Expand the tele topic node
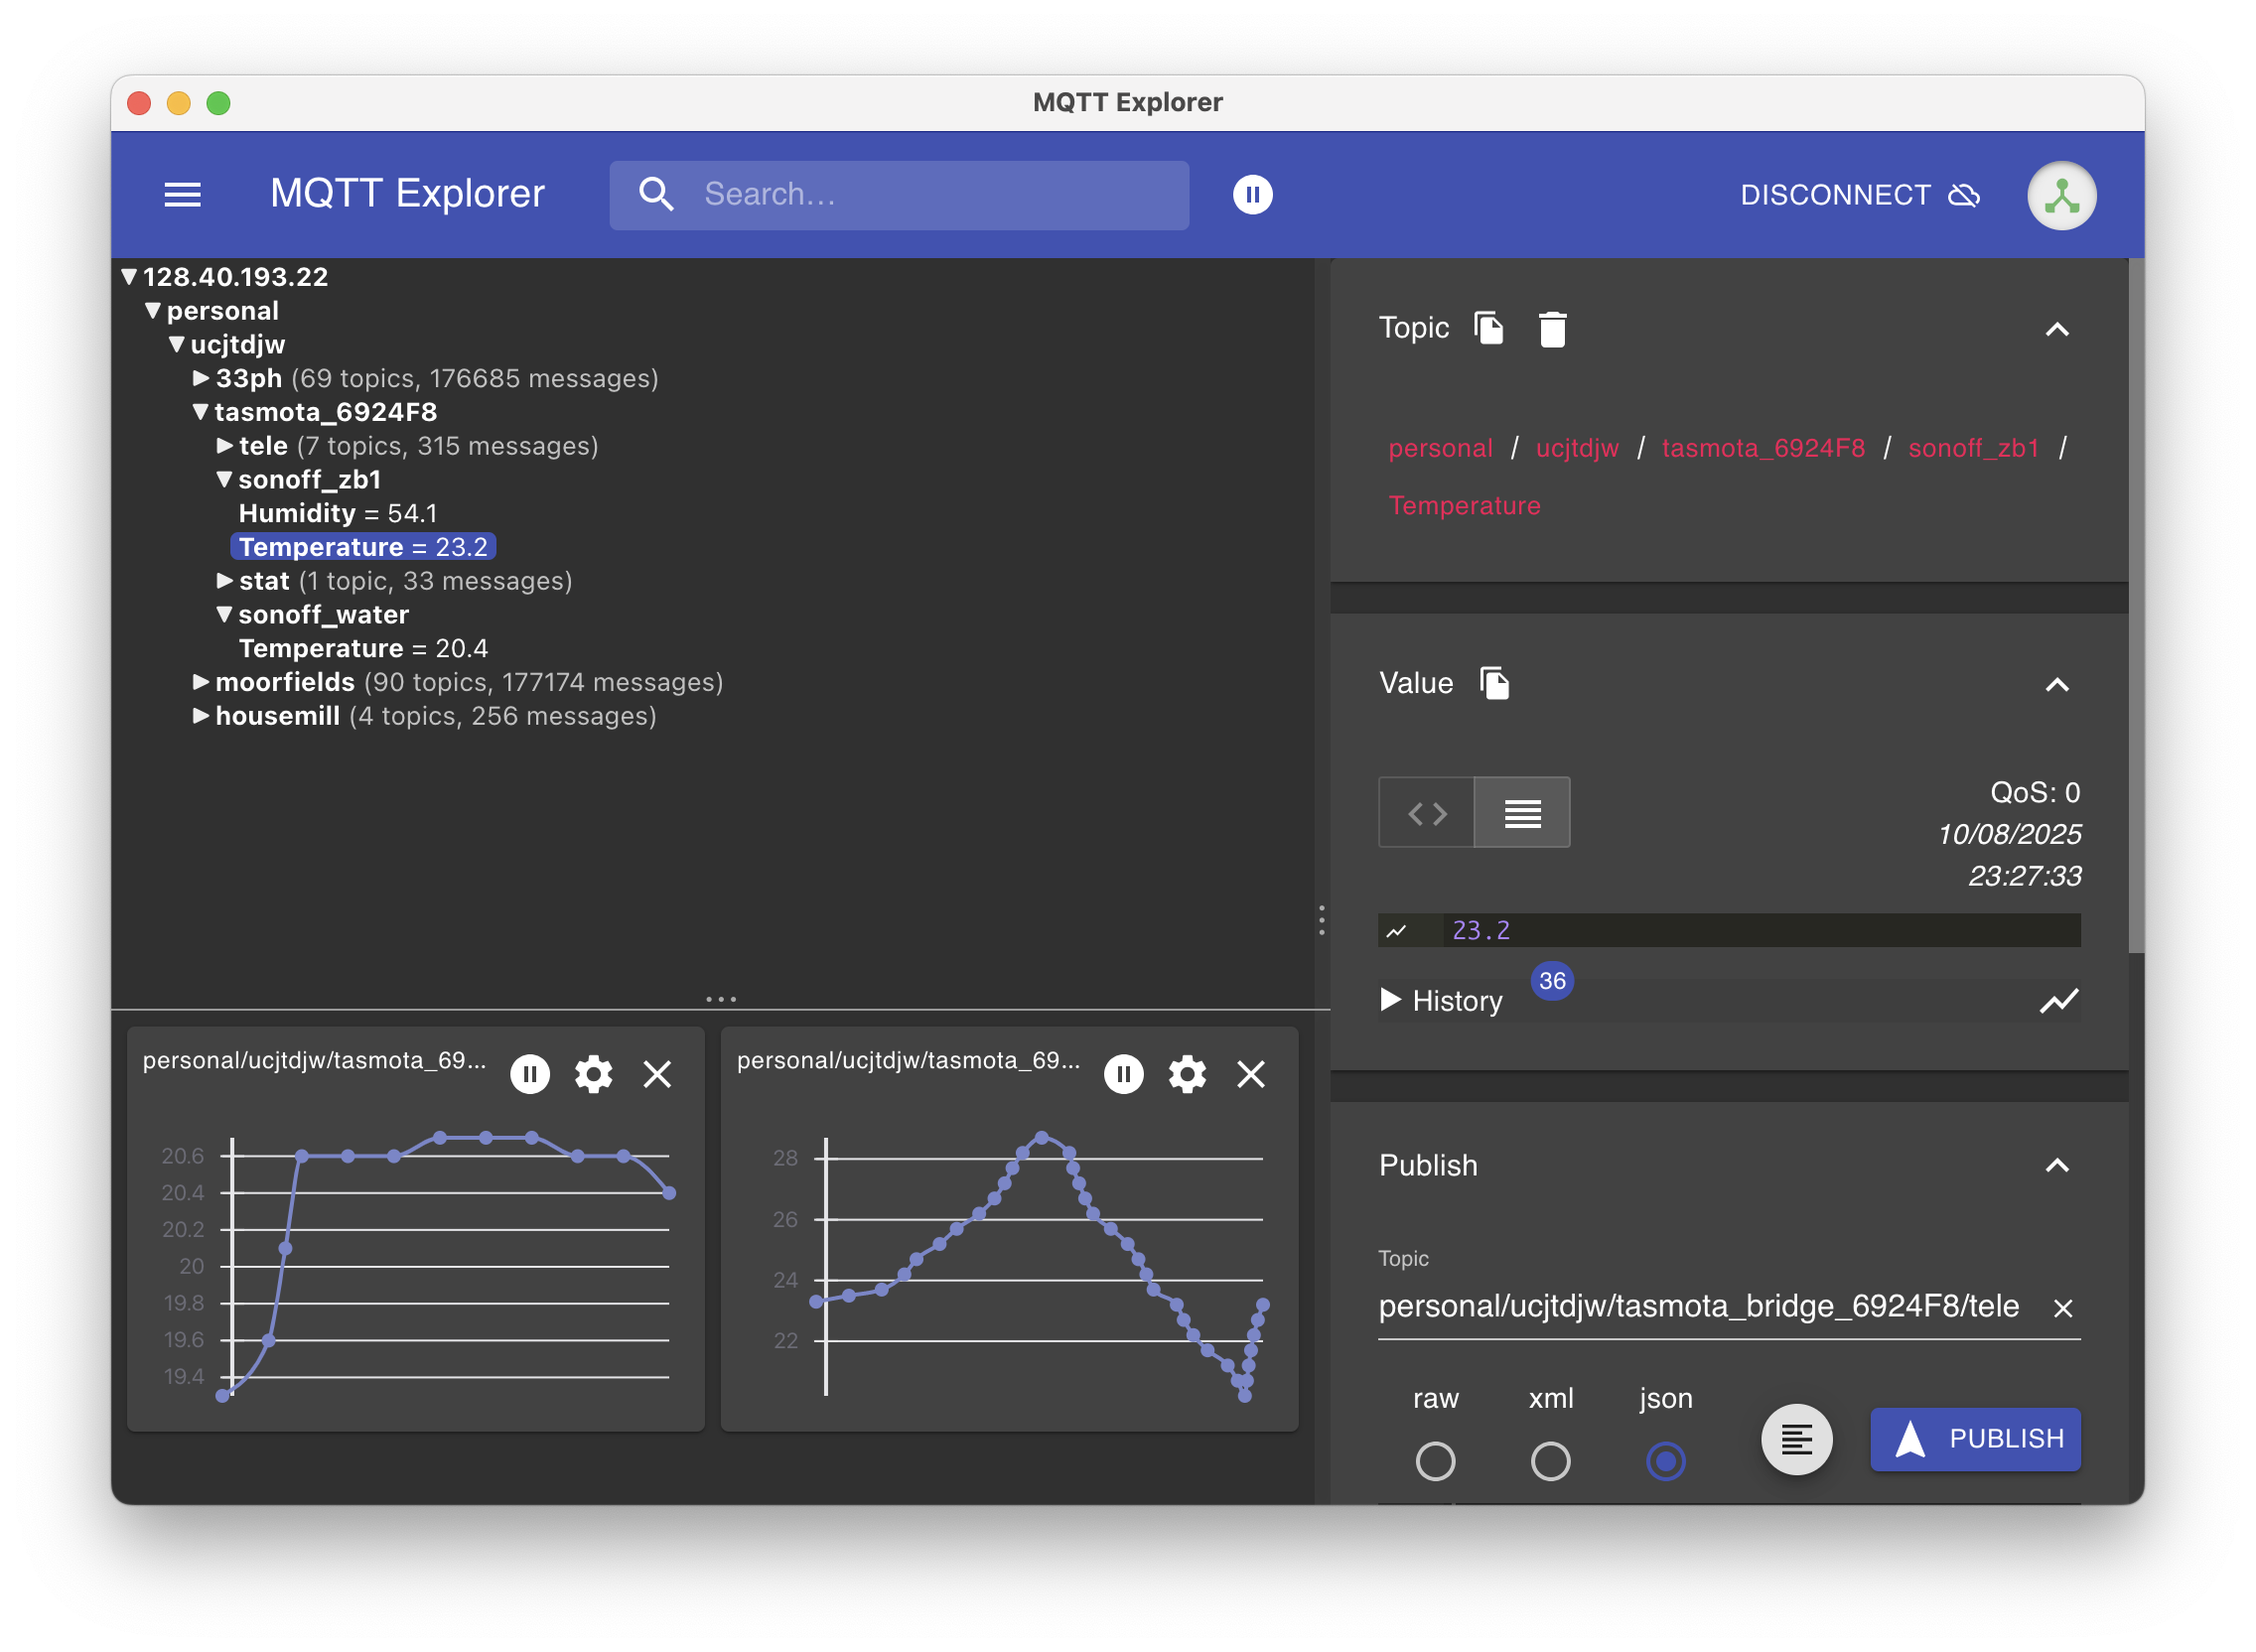The image size is (2256, 1652). 225,446
